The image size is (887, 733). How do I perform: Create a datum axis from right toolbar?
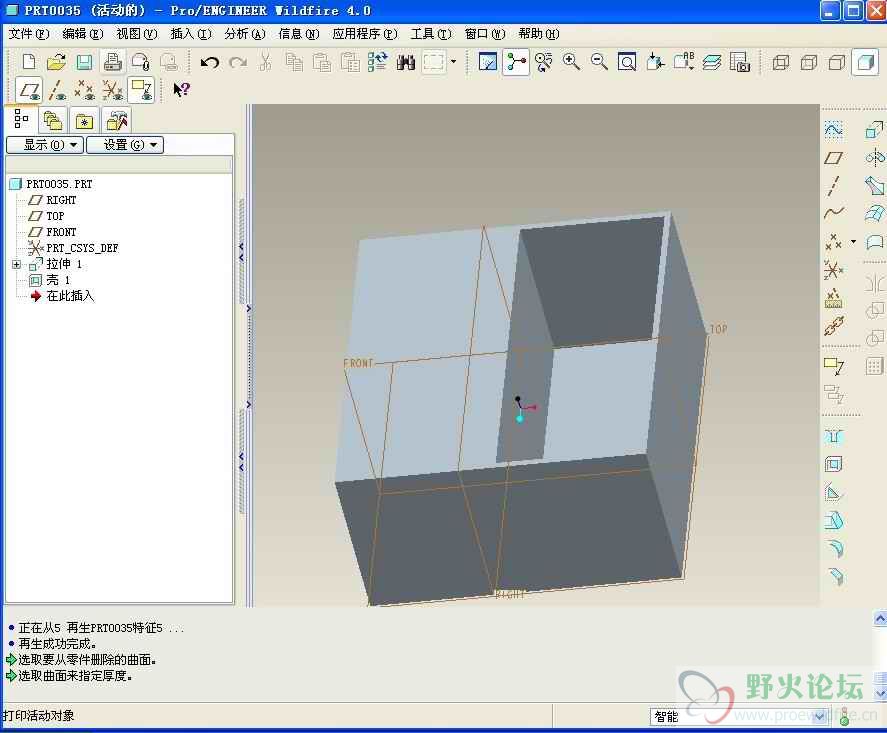(833, 186)
